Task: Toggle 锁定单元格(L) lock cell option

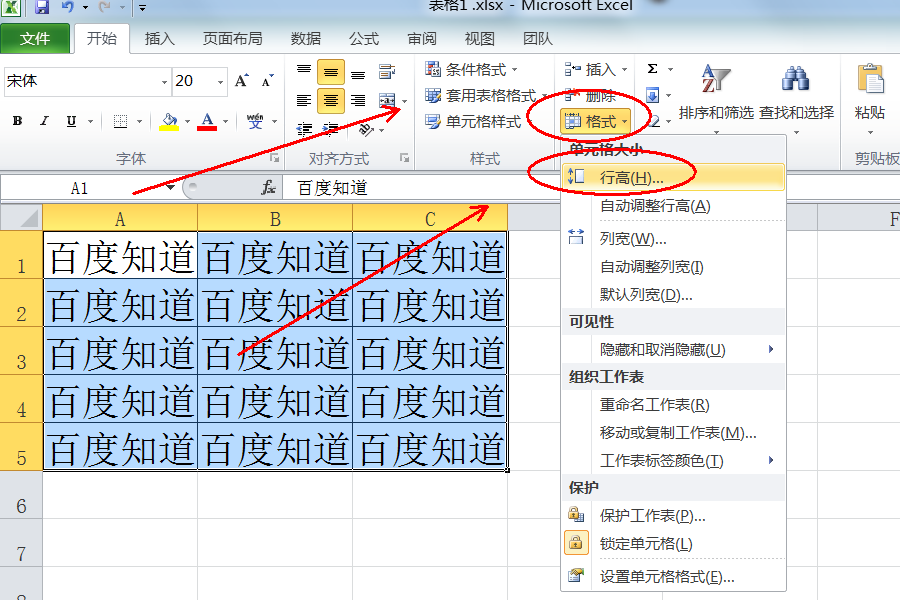Action: click(x=673, y=543)
